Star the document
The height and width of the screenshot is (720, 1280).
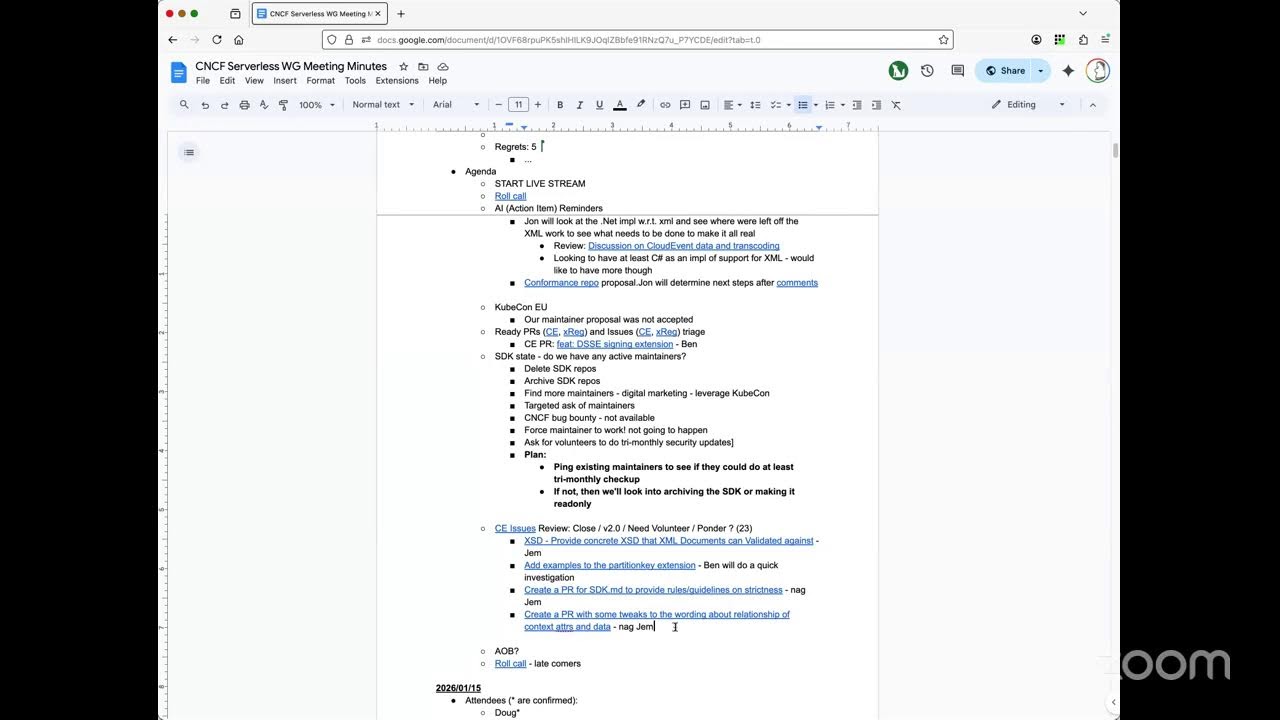(x=404, y=66)
